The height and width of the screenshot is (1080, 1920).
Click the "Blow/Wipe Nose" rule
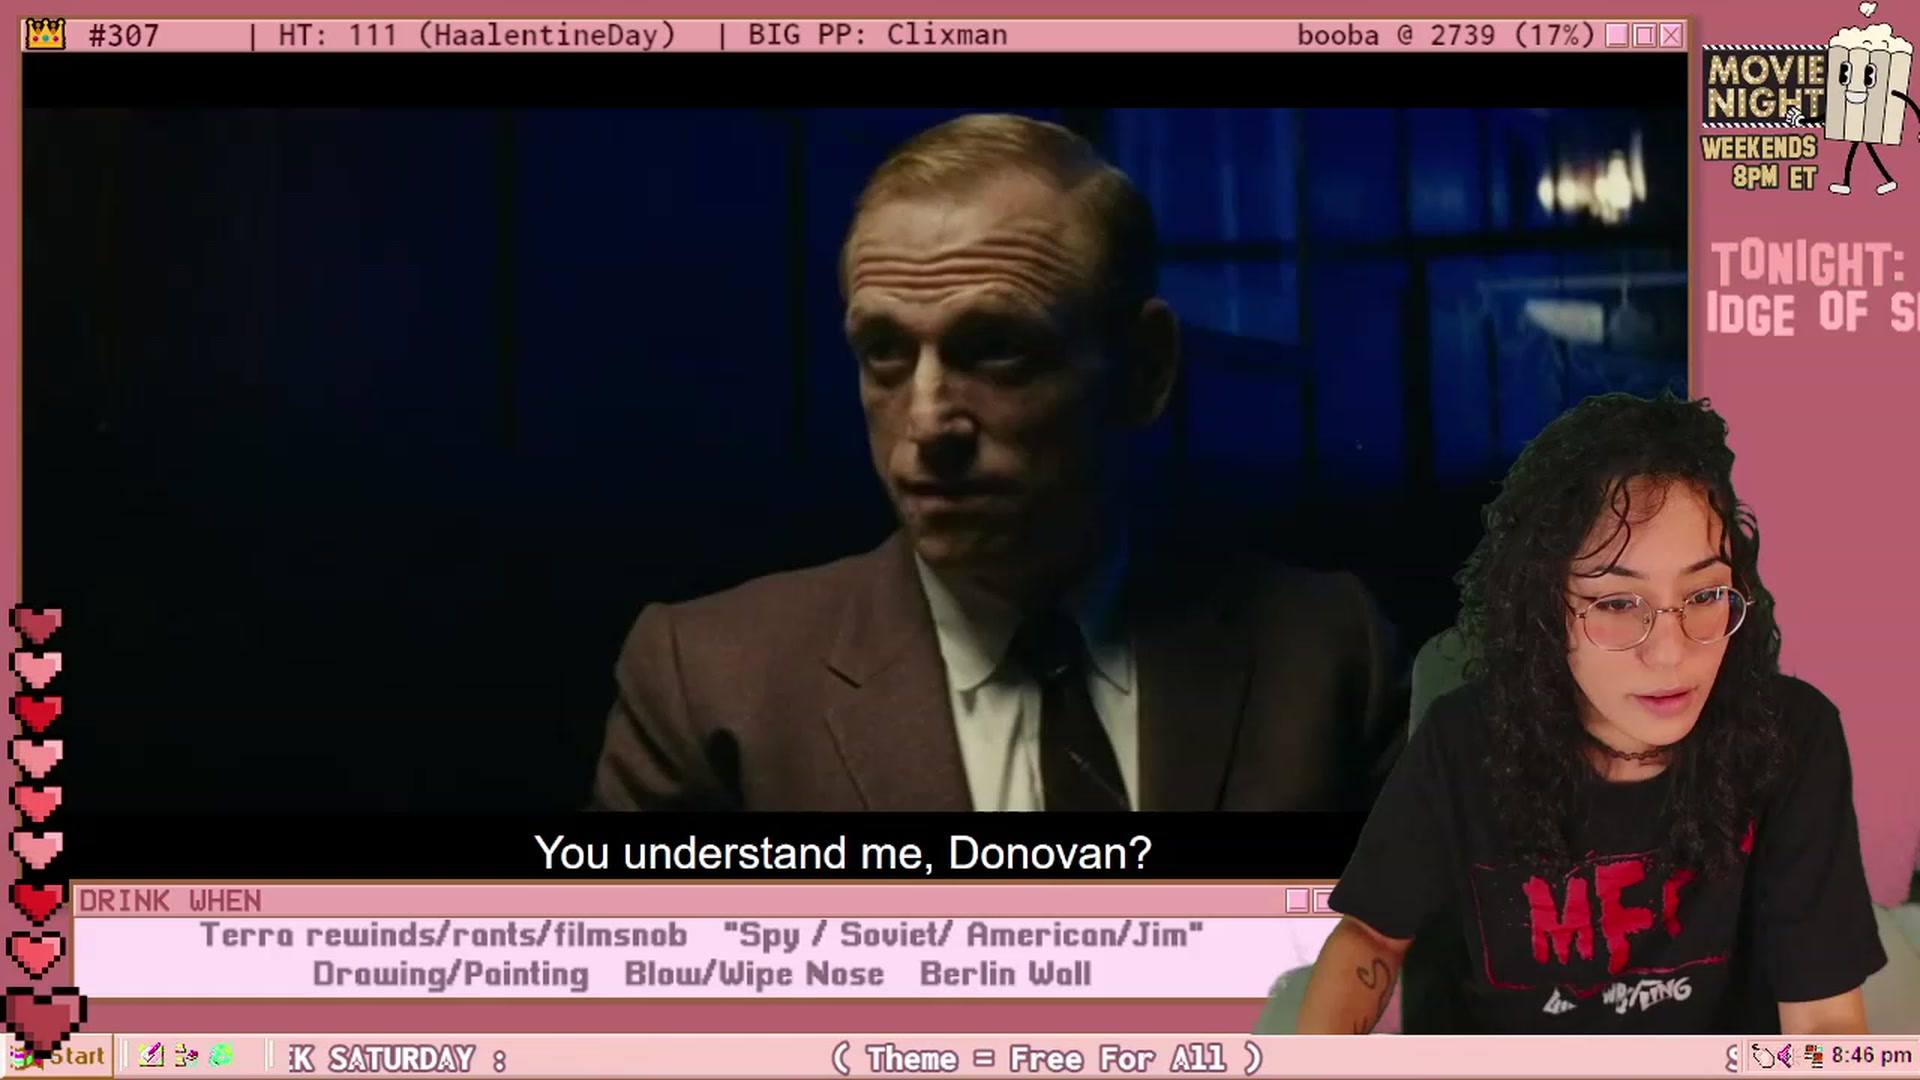point(754,974)
